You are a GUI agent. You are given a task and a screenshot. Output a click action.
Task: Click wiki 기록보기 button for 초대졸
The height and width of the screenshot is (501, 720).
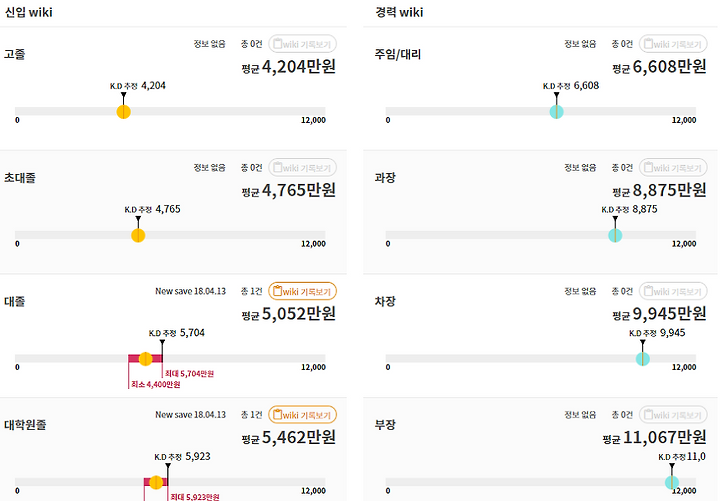click(303, 167)
